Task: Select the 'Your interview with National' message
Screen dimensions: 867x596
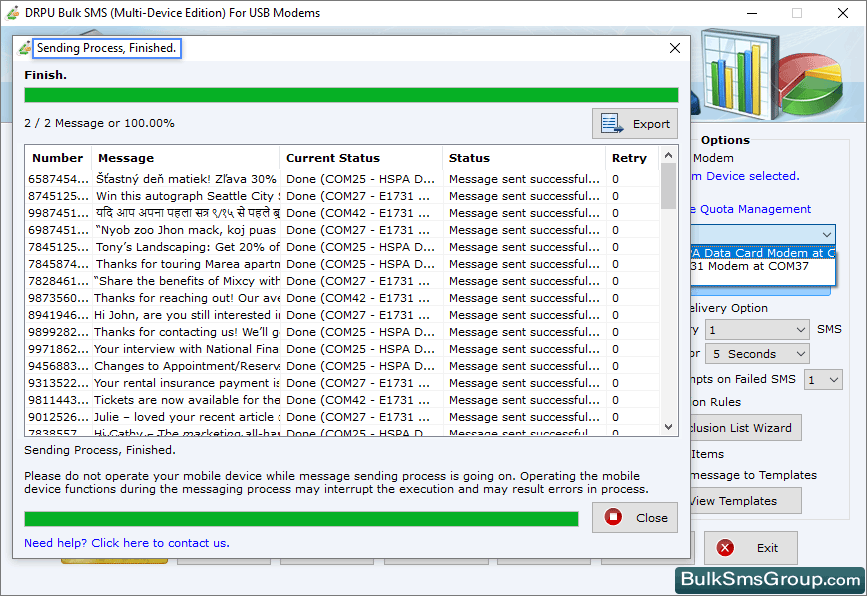Action: click(187, 349)
